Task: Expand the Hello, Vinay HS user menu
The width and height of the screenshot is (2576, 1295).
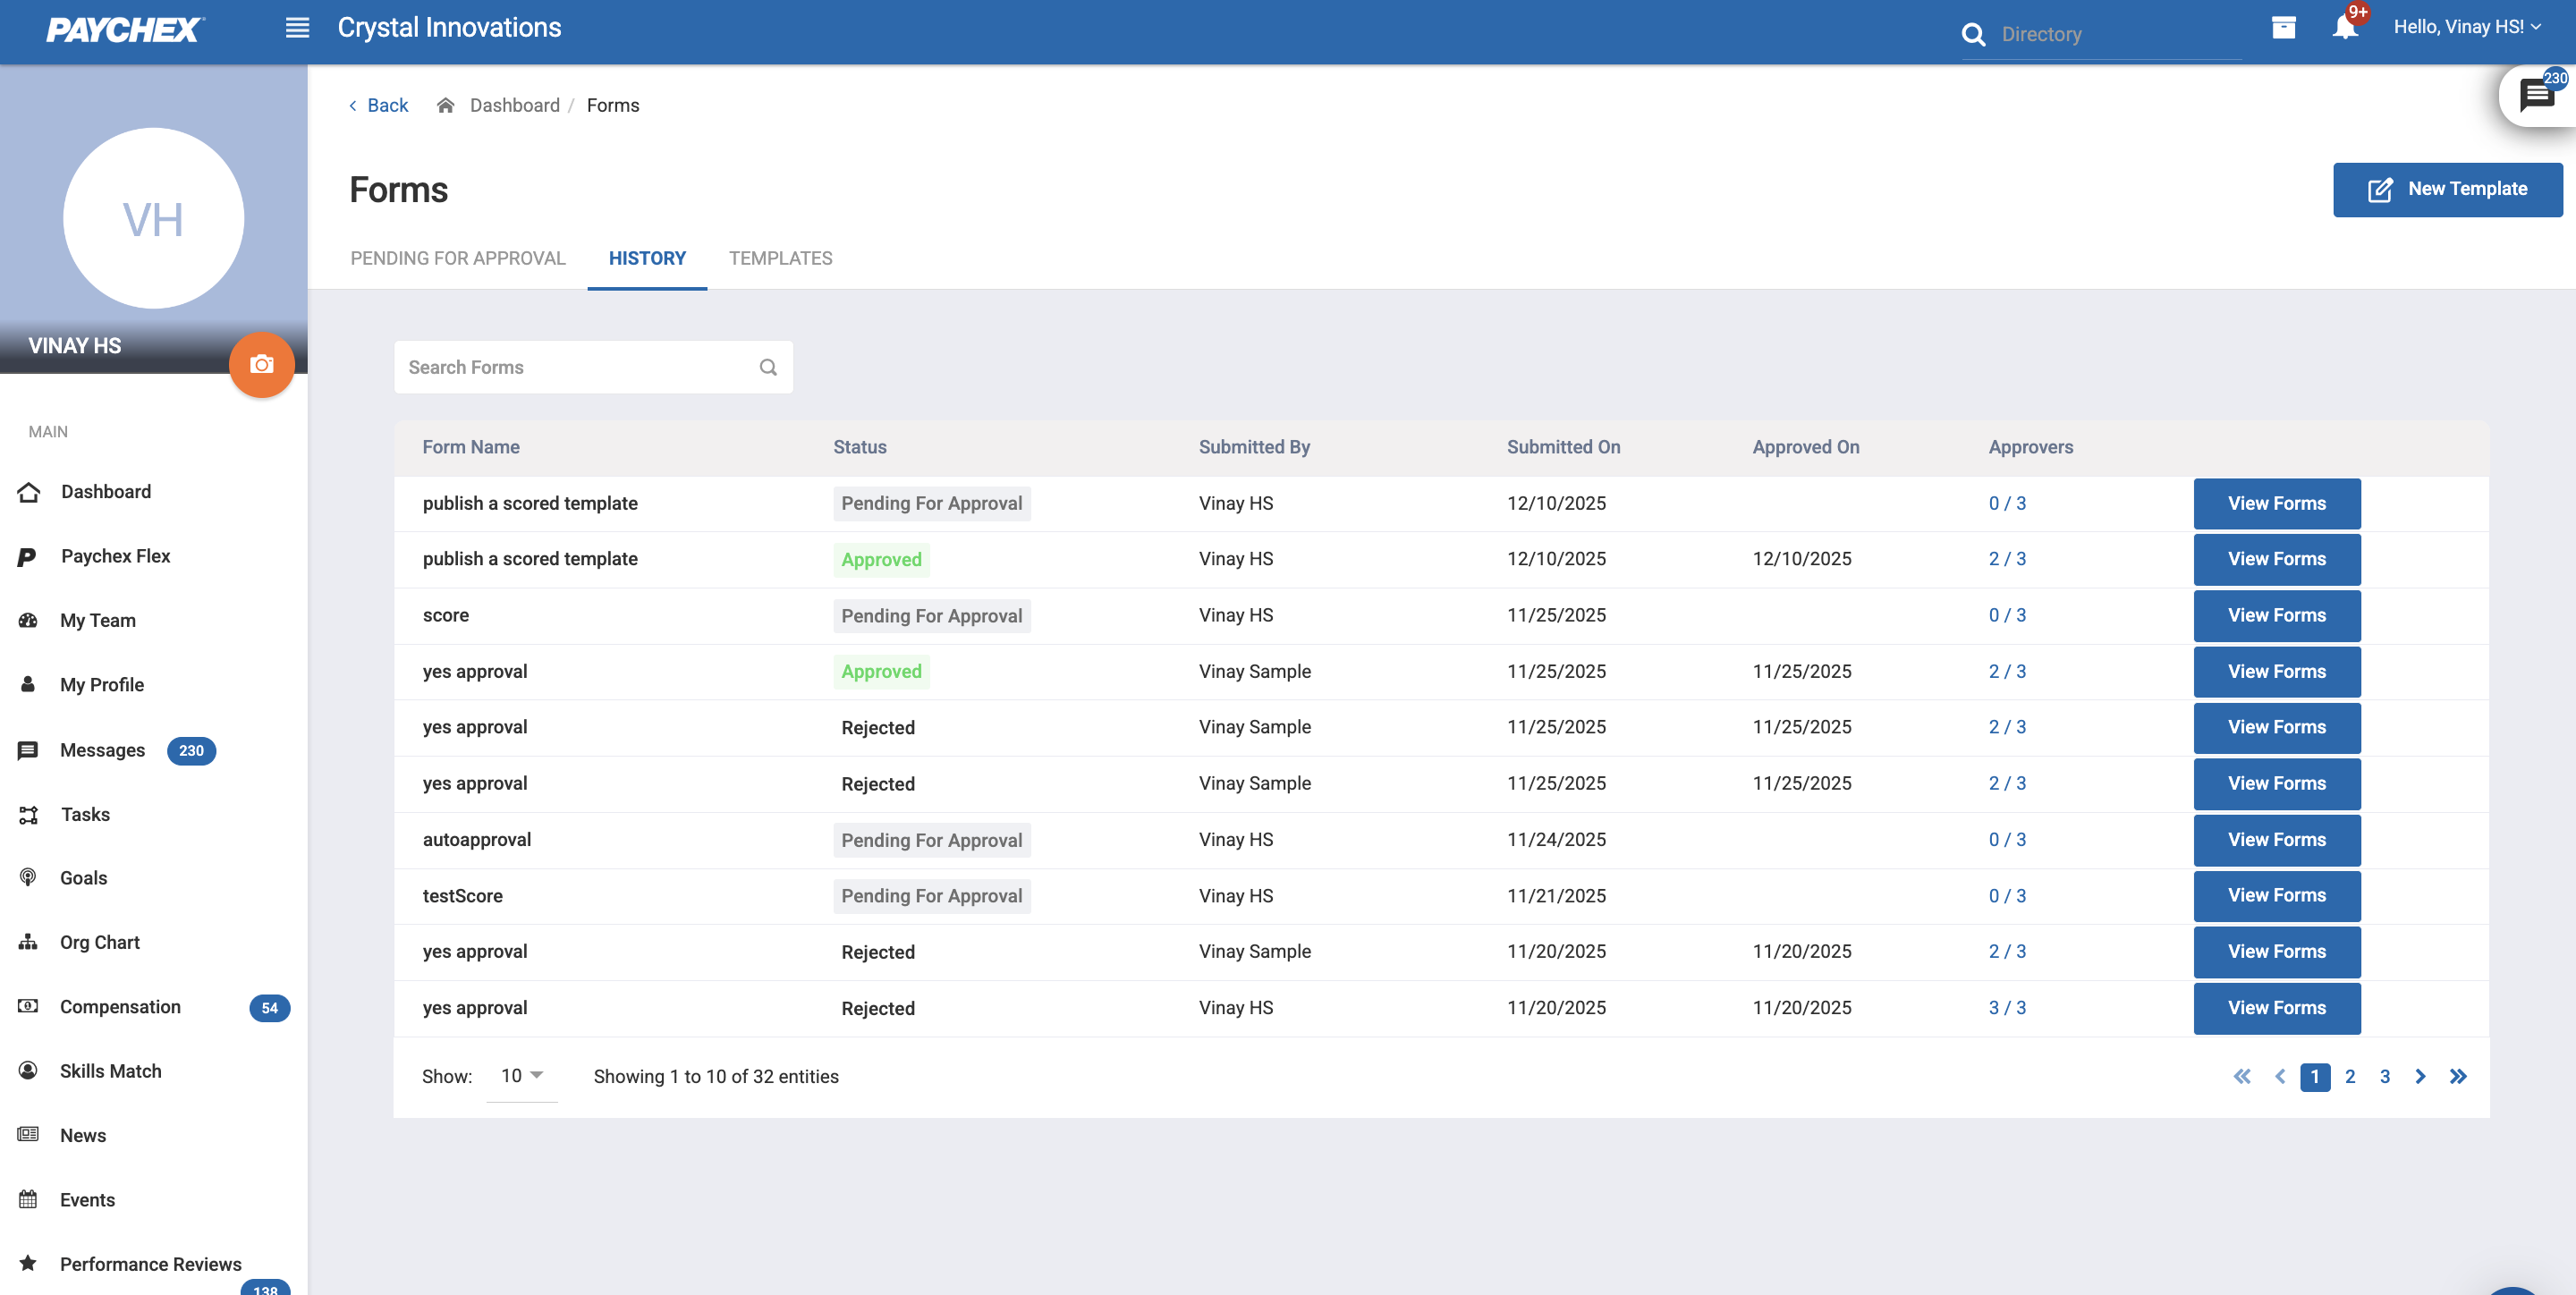Action: point(2466,27)
